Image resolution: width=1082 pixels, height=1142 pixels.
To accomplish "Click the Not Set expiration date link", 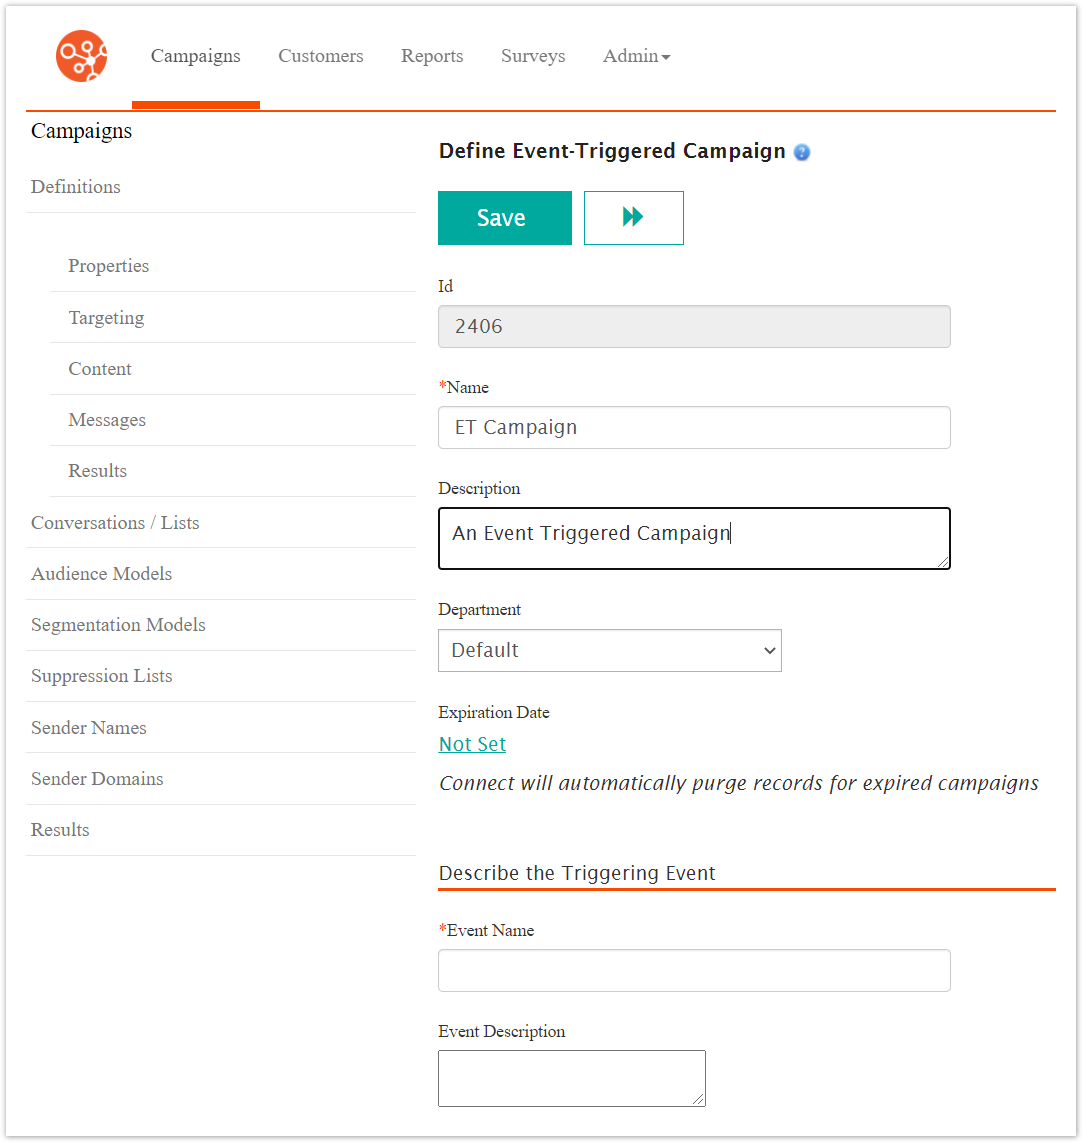I will tap(472, 744).
